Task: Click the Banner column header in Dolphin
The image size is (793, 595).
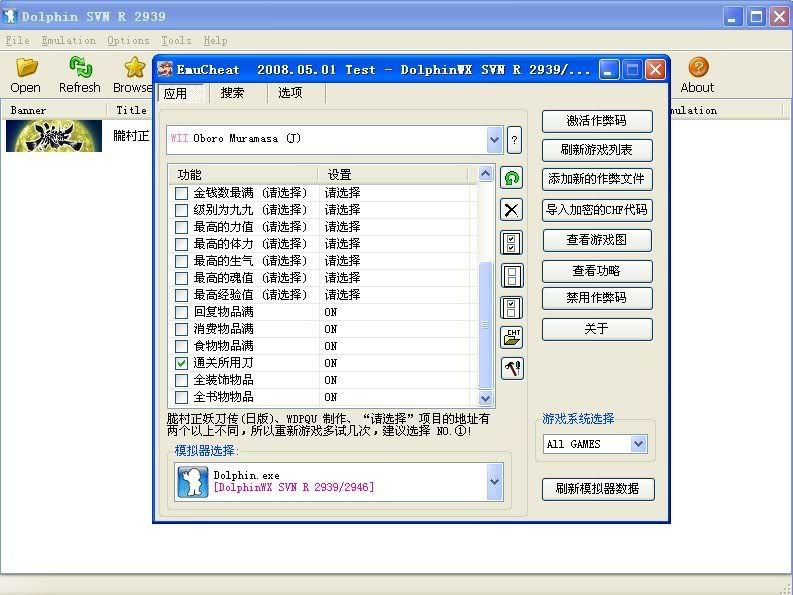Action: (x=54, y=110)
